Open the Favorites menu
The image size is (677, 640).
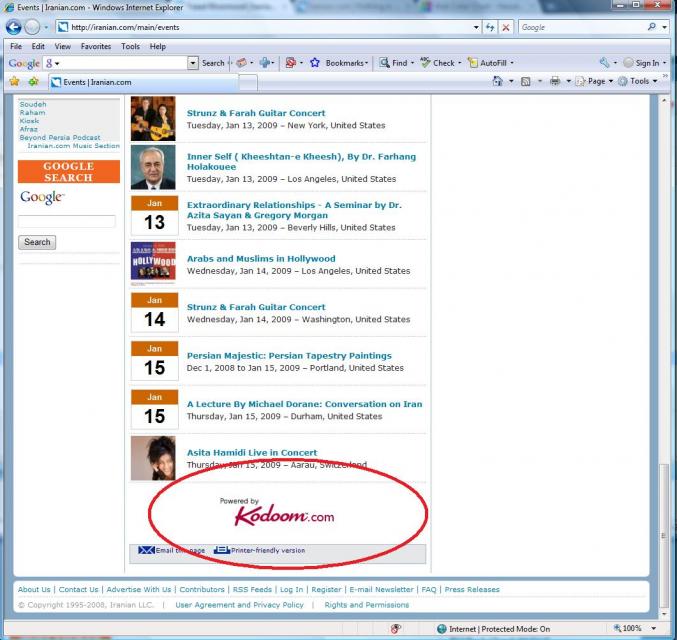point(96,46)
